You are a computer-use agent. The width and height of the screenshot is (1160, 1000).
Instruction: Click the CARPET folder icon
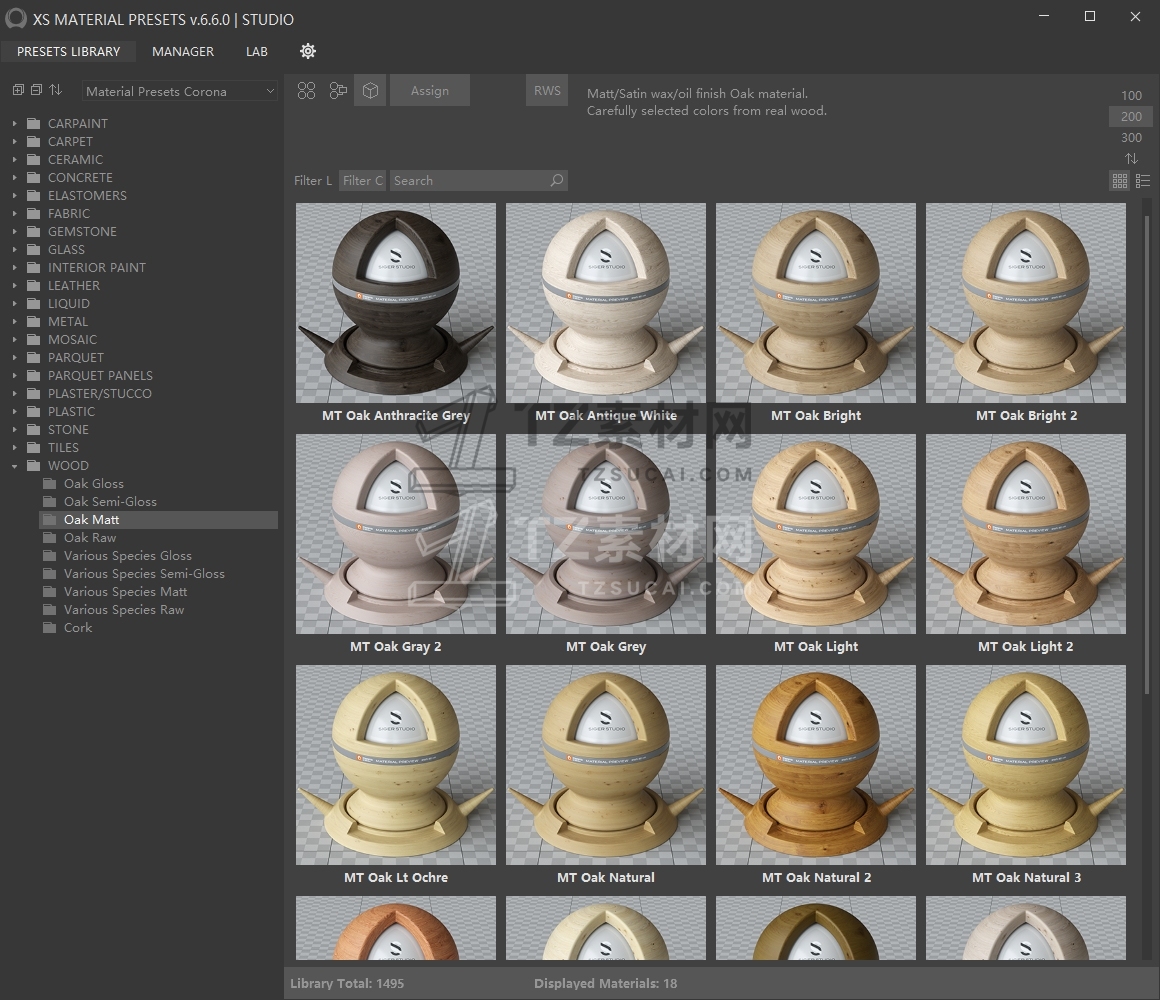pyautogui.click(x=33, y=141)
